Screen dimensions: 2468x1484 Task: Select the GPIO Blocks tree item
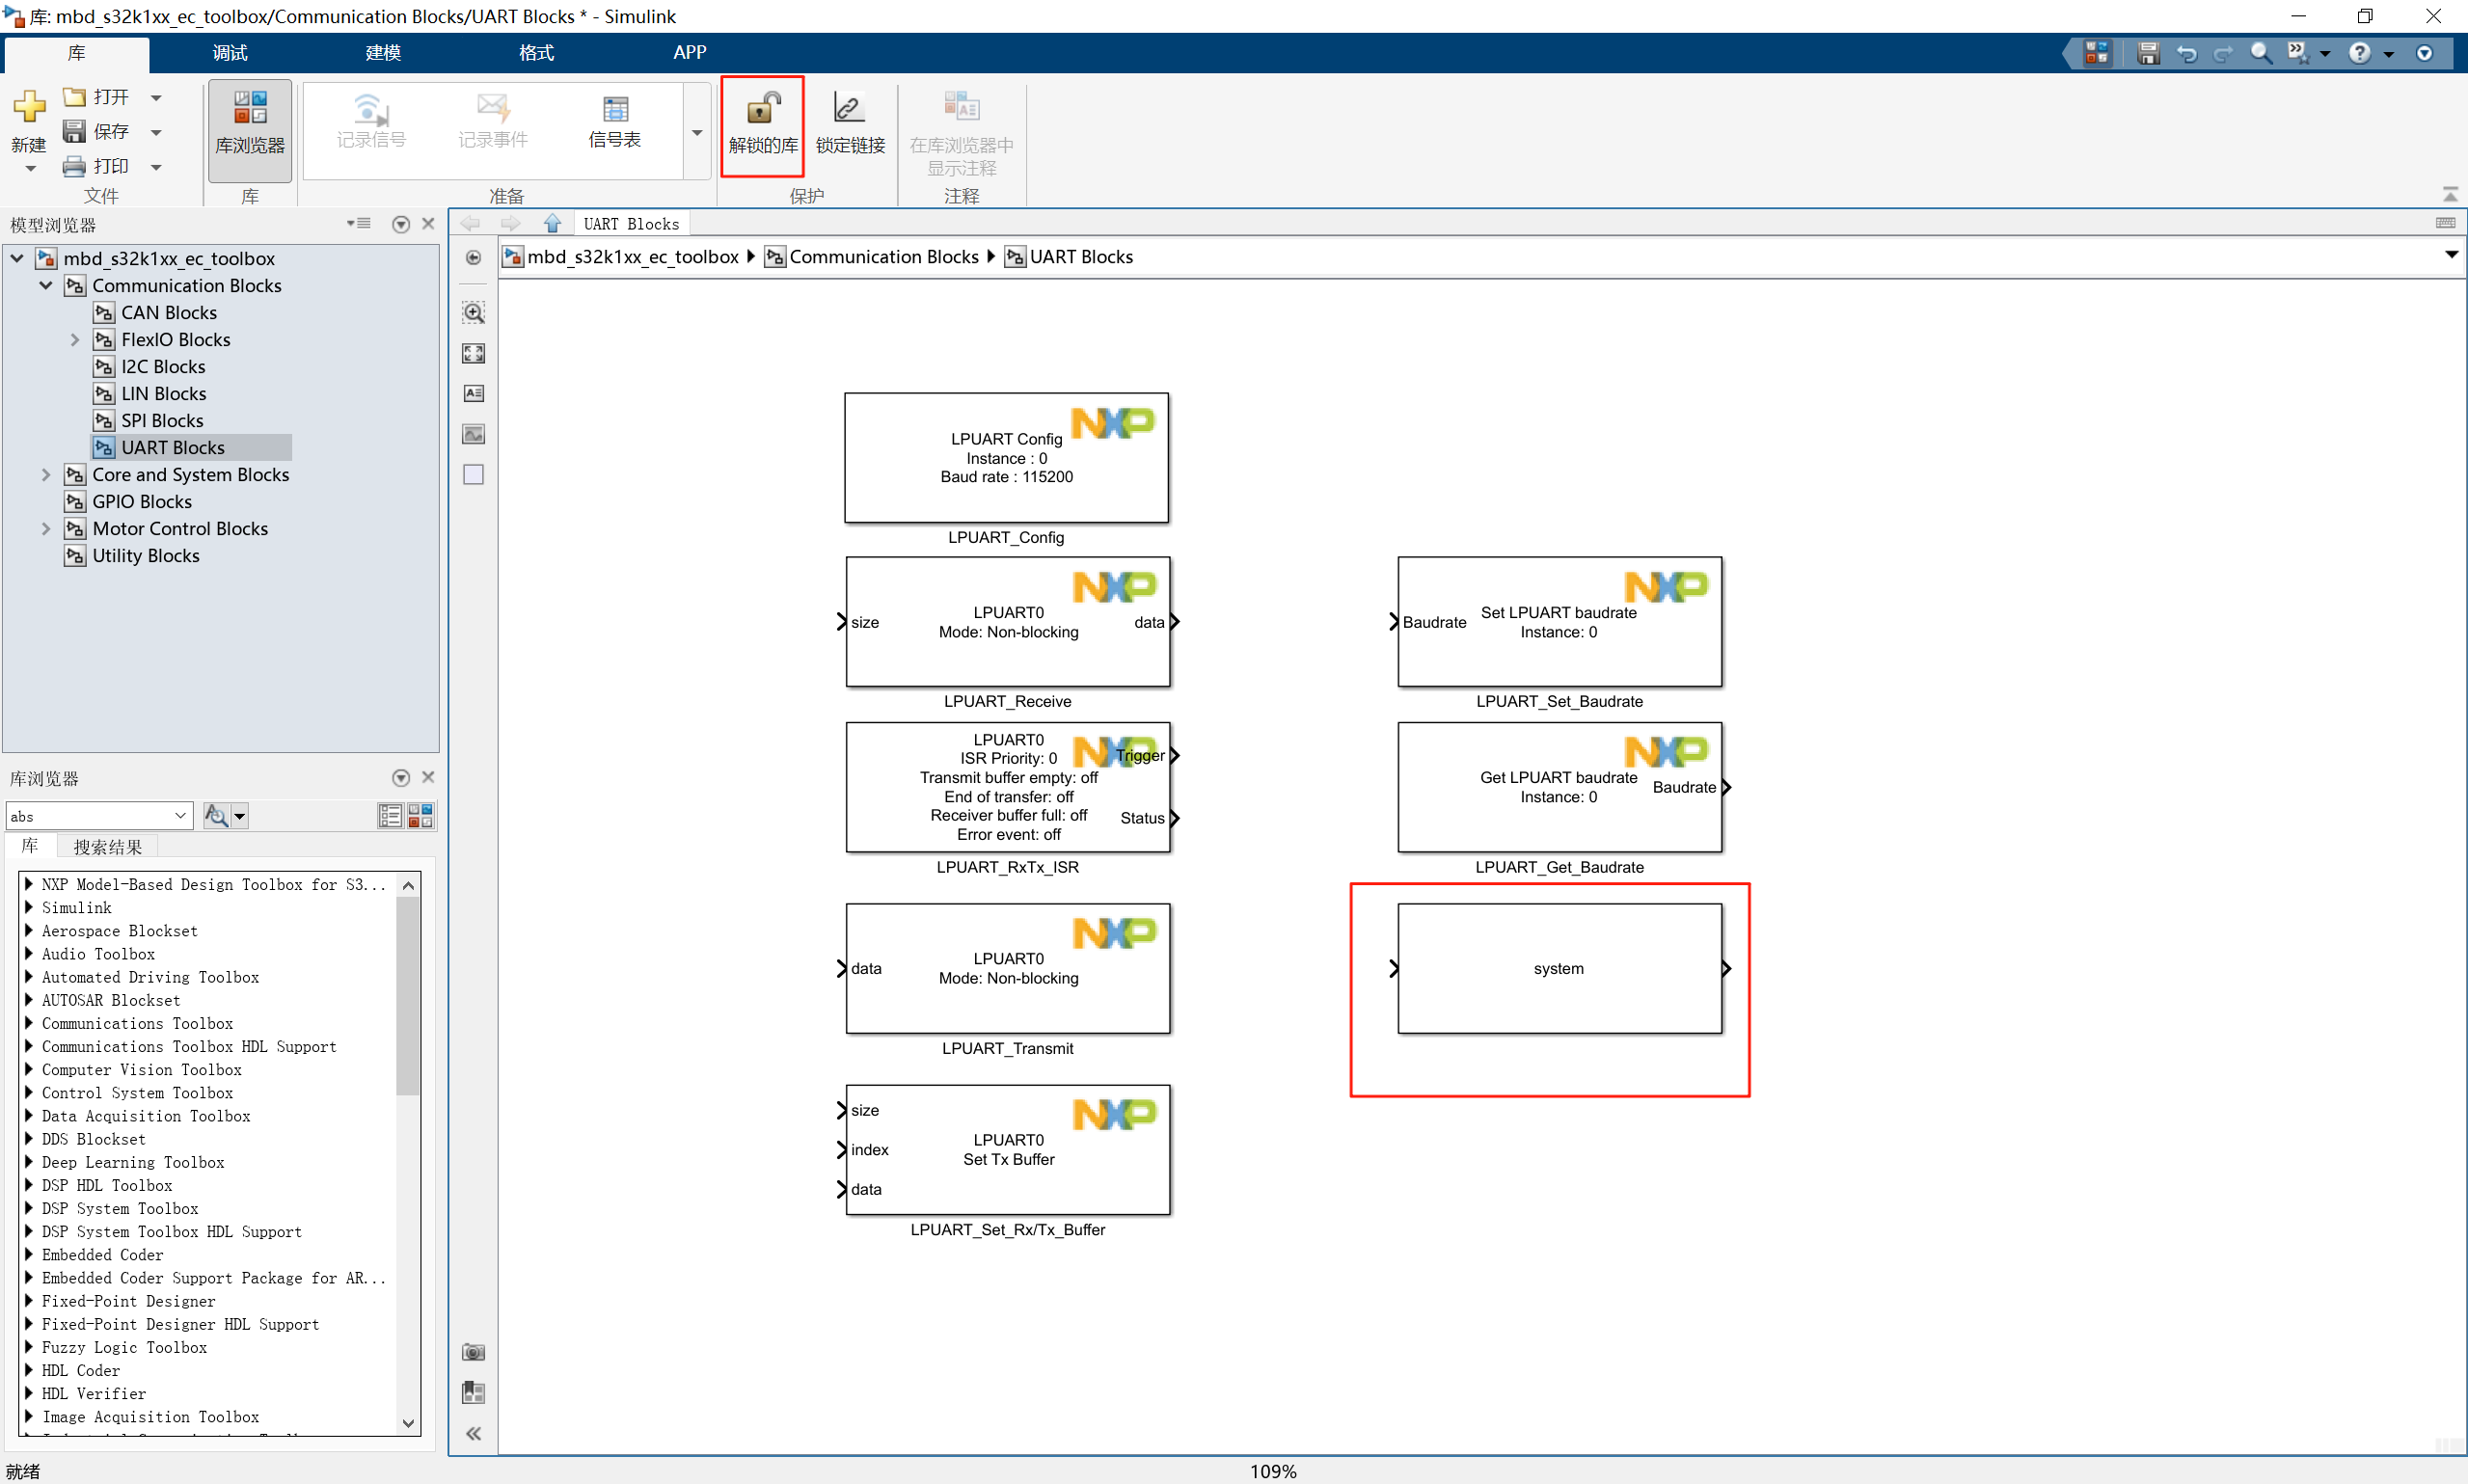tap(142, 501)
